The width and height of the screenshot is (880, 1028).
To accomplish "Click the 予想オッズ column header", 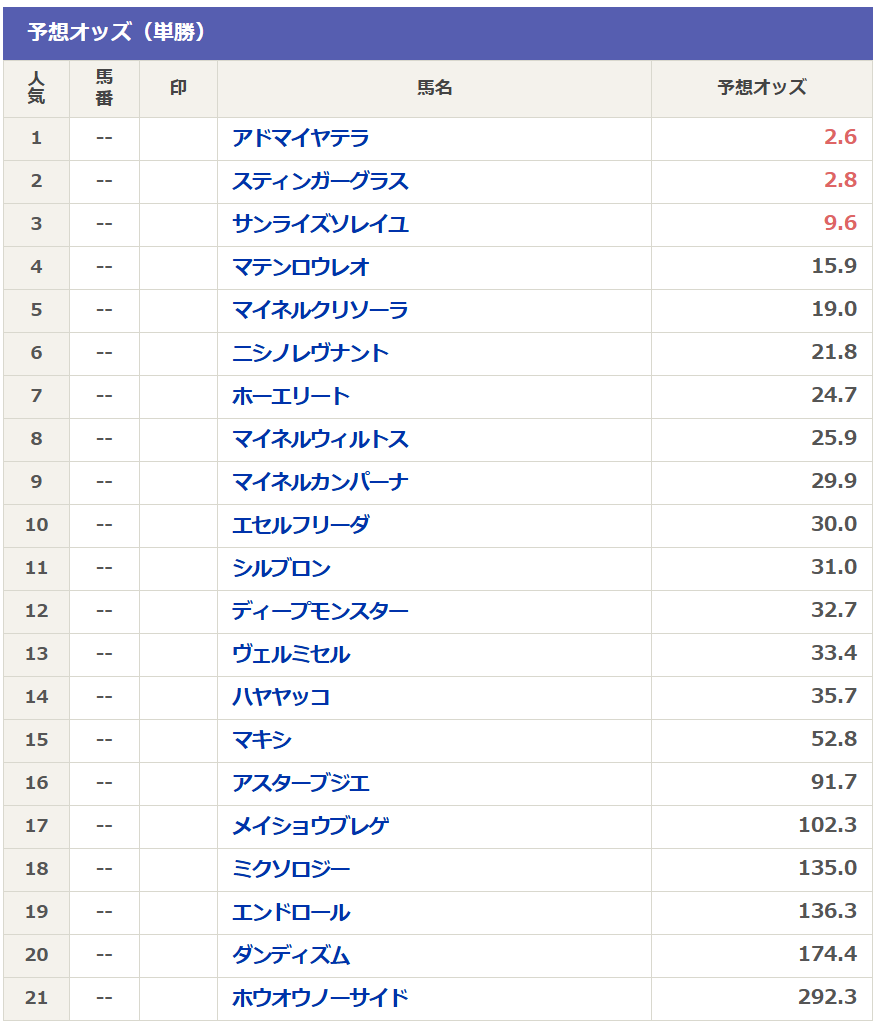I will [761, 88].
